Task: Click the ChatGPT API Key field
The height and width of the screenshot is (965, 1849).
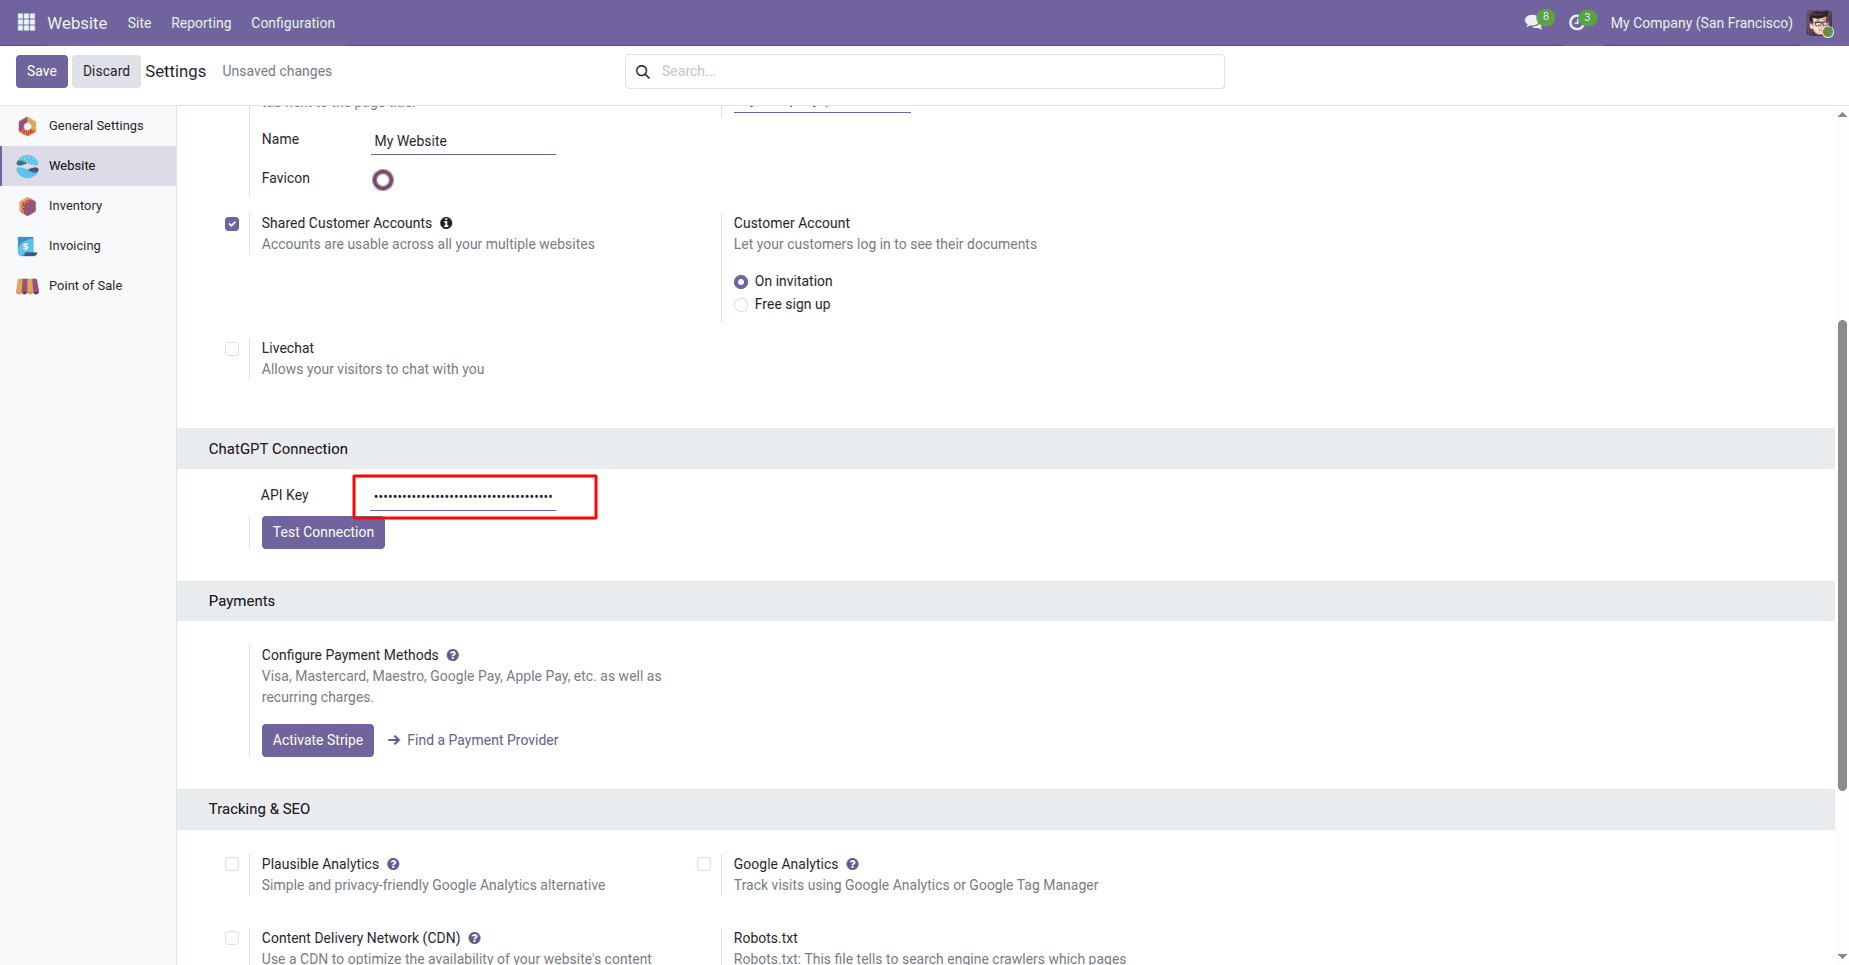Action: pyautogui.click(x=463, y=496)
